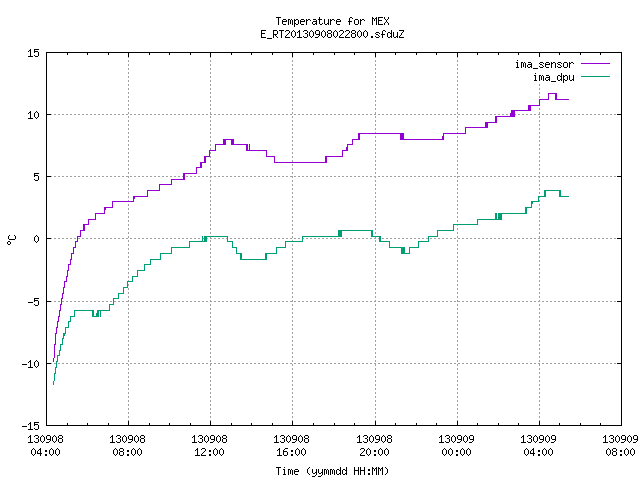Click the °C y-axis unit label

11,239
